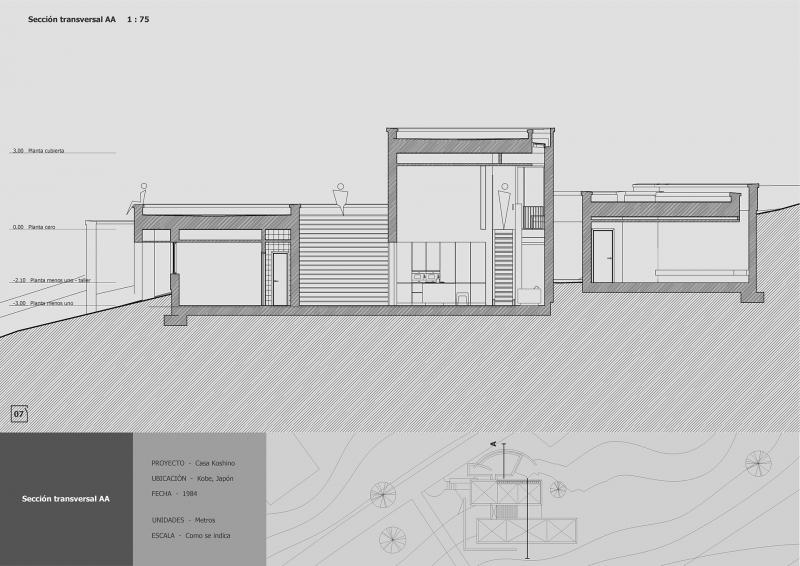Click the '0.00 Planta cero' level marker
The height and width of the screenshot is (566, 800).
pyautogui.click(x=34, y=227)
